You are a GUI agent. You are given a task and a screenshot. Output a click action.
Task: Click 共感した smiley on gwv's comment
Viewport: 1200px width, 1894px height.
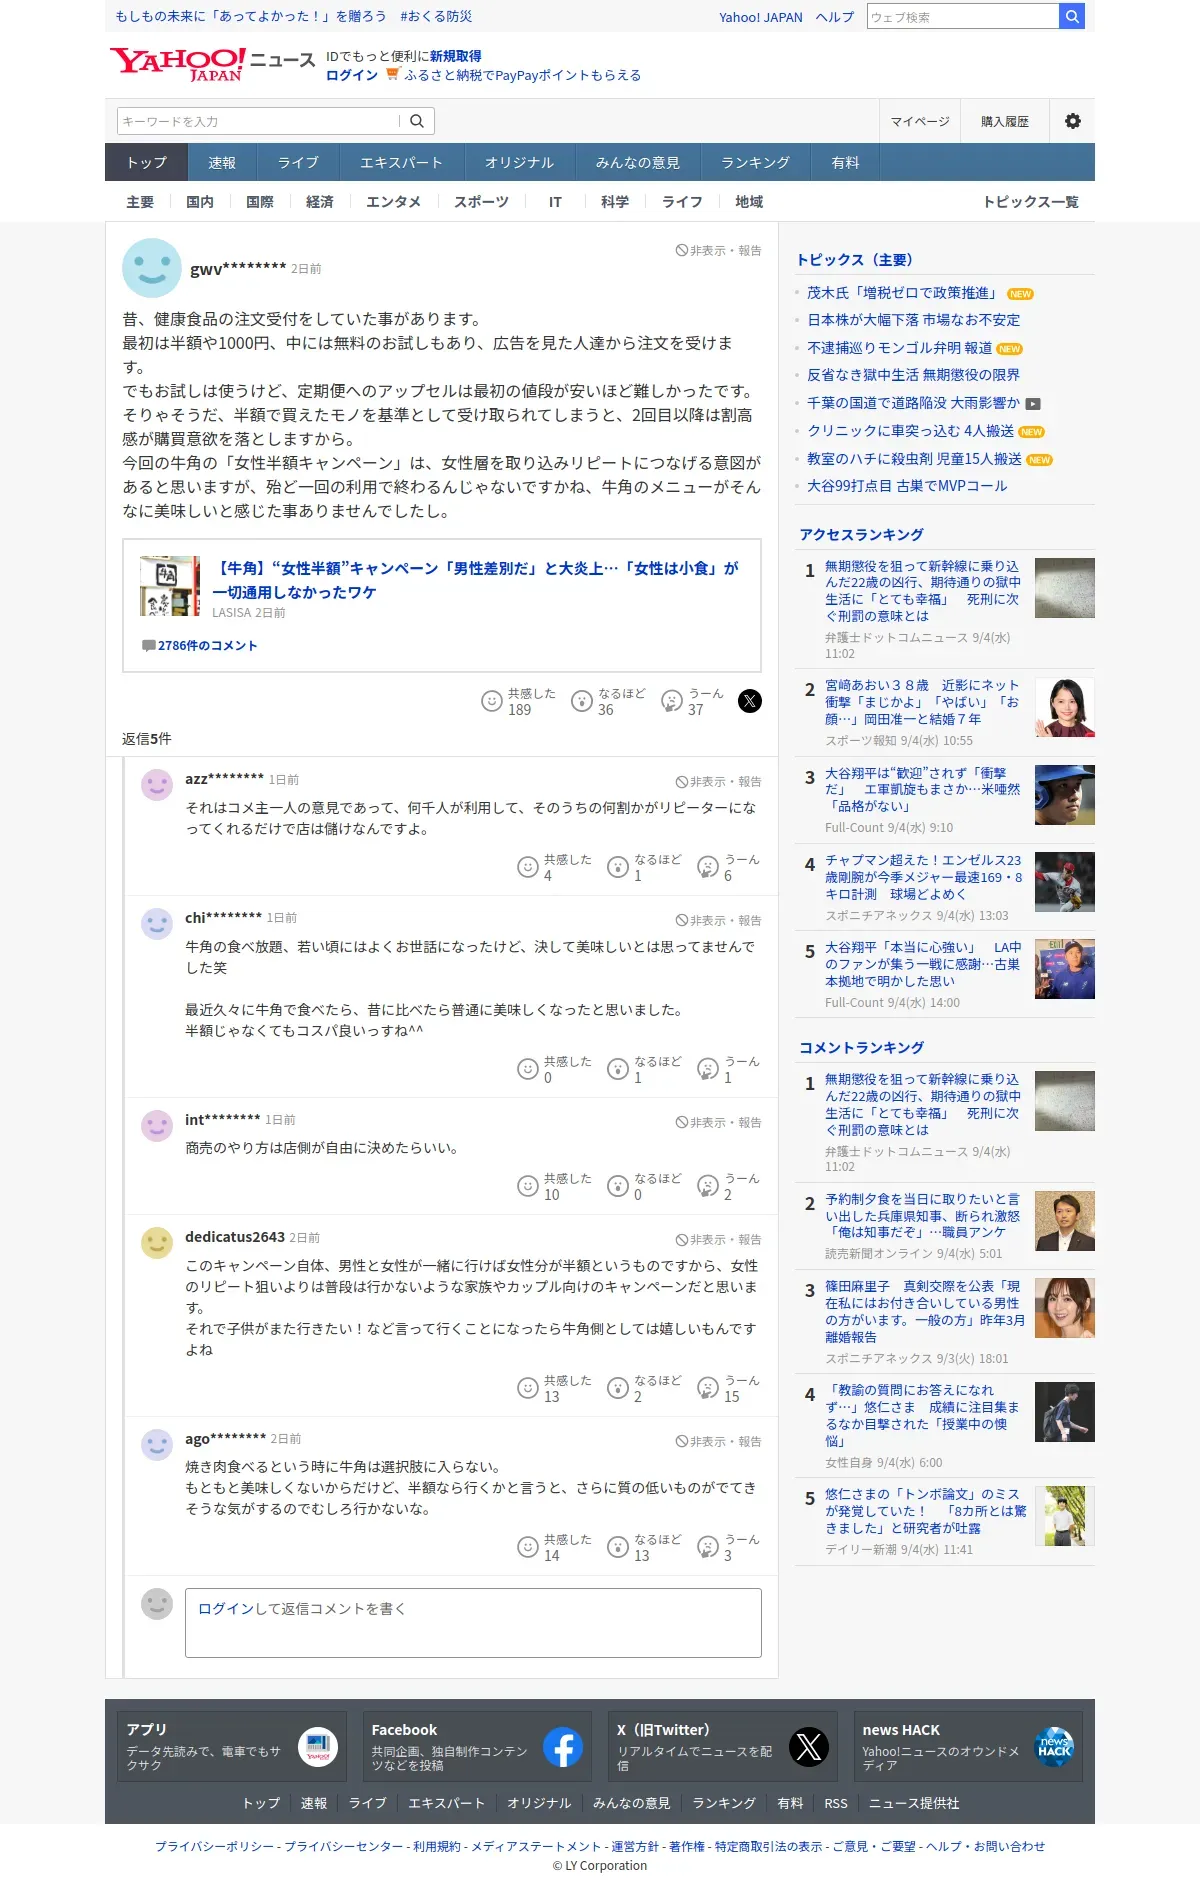[492, 701]
